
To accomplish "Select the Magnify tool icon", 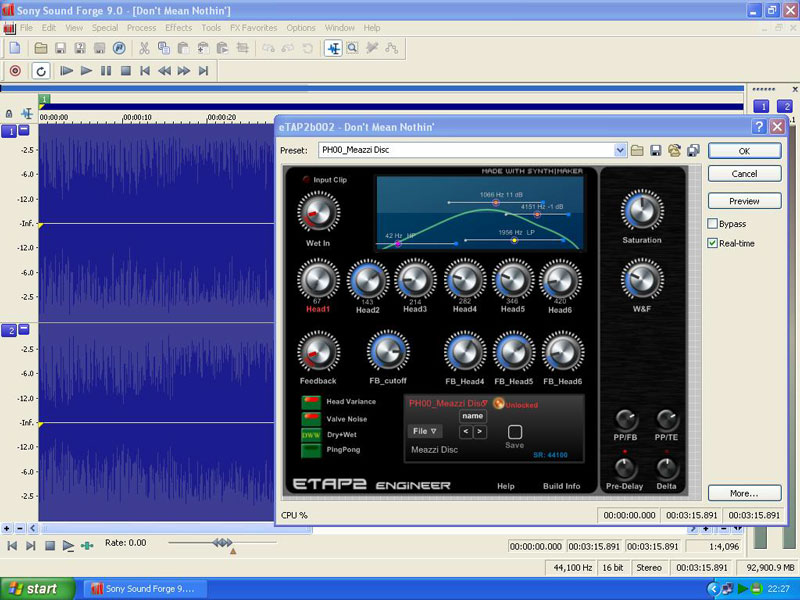I will pos(353,48).
